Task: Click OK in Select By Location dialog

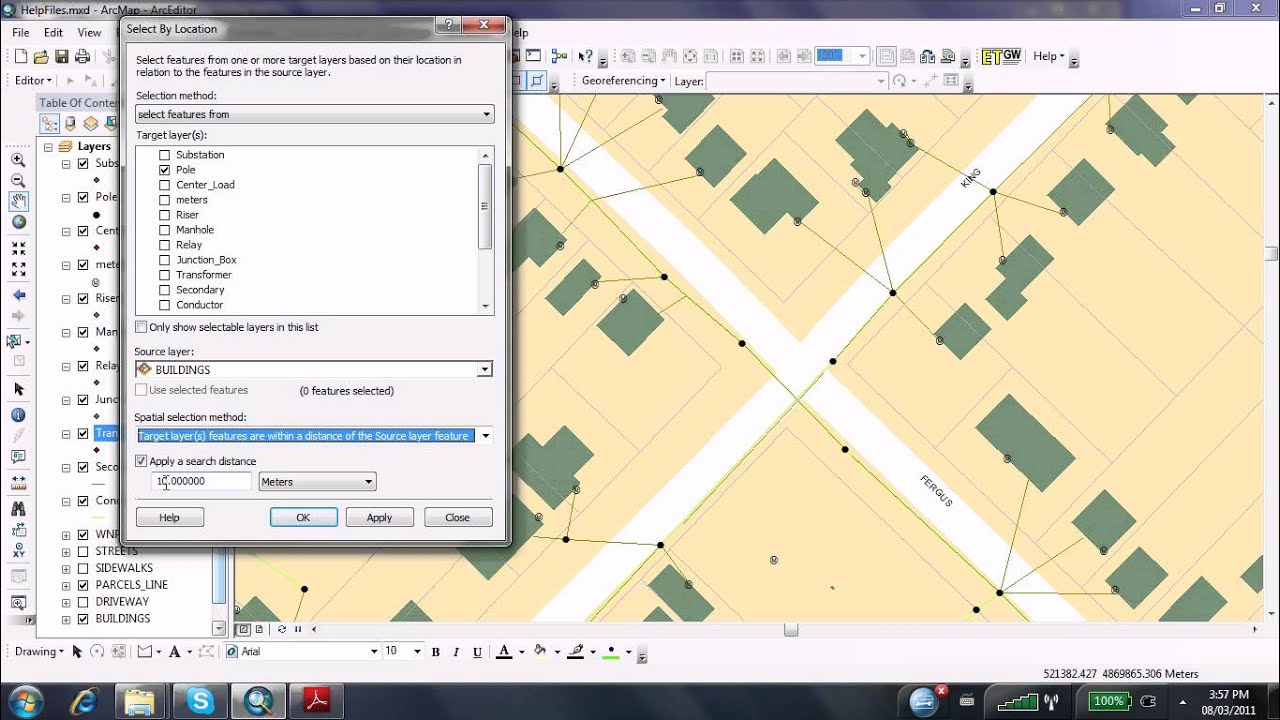Action: (x=303, y=517)
